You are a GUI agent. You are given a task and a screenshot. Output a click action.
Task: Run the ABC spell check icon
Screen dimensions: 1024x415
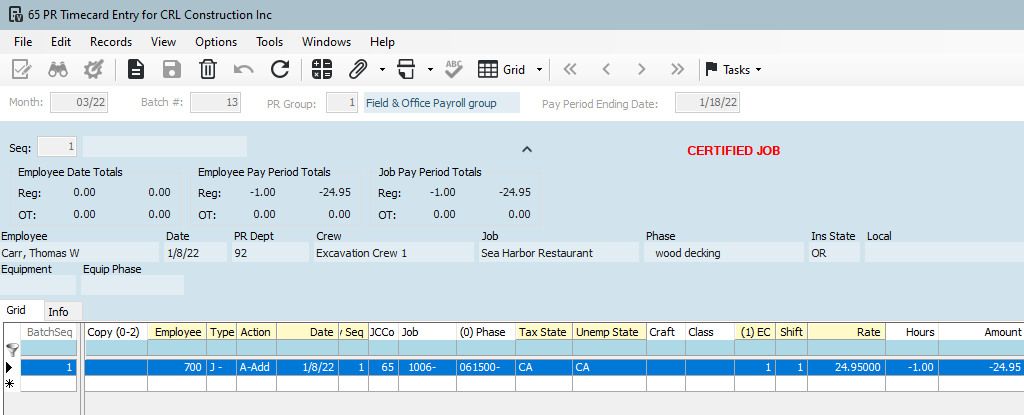click(x=454, y=69)
